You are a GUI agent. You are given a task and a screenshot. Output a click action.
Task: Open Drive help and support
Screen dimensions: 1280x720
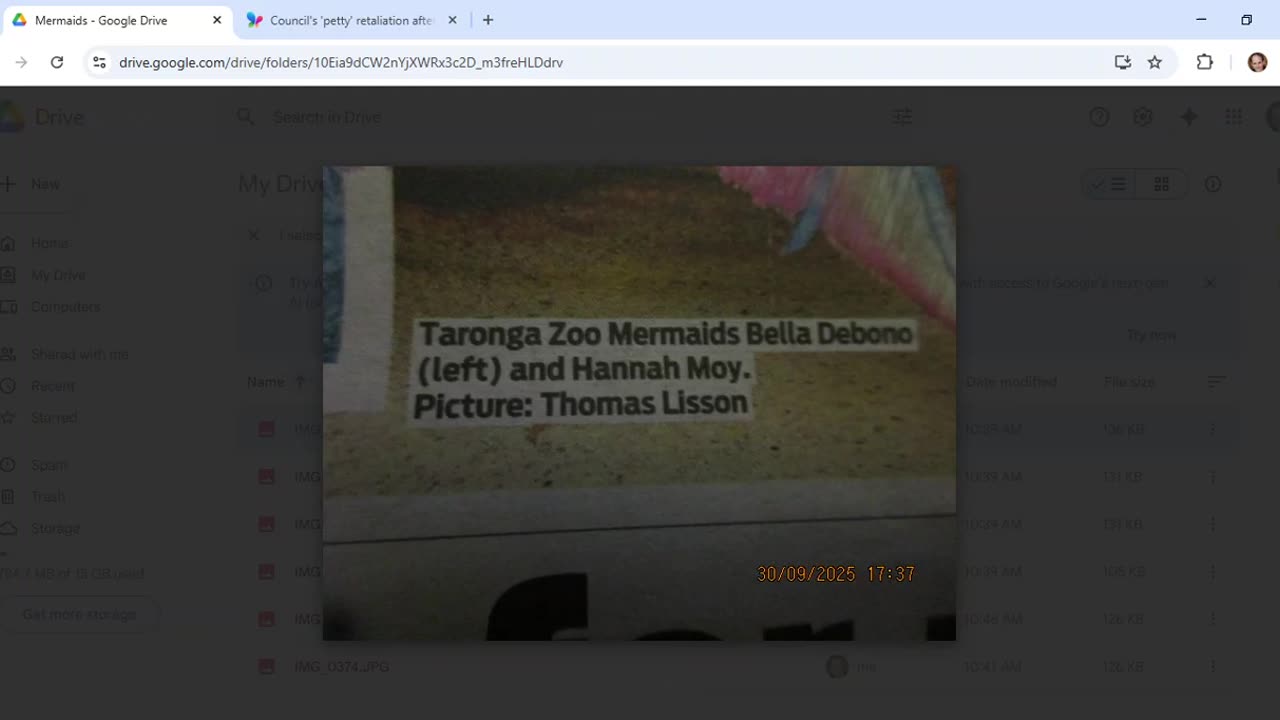(x=1099, y=117)
